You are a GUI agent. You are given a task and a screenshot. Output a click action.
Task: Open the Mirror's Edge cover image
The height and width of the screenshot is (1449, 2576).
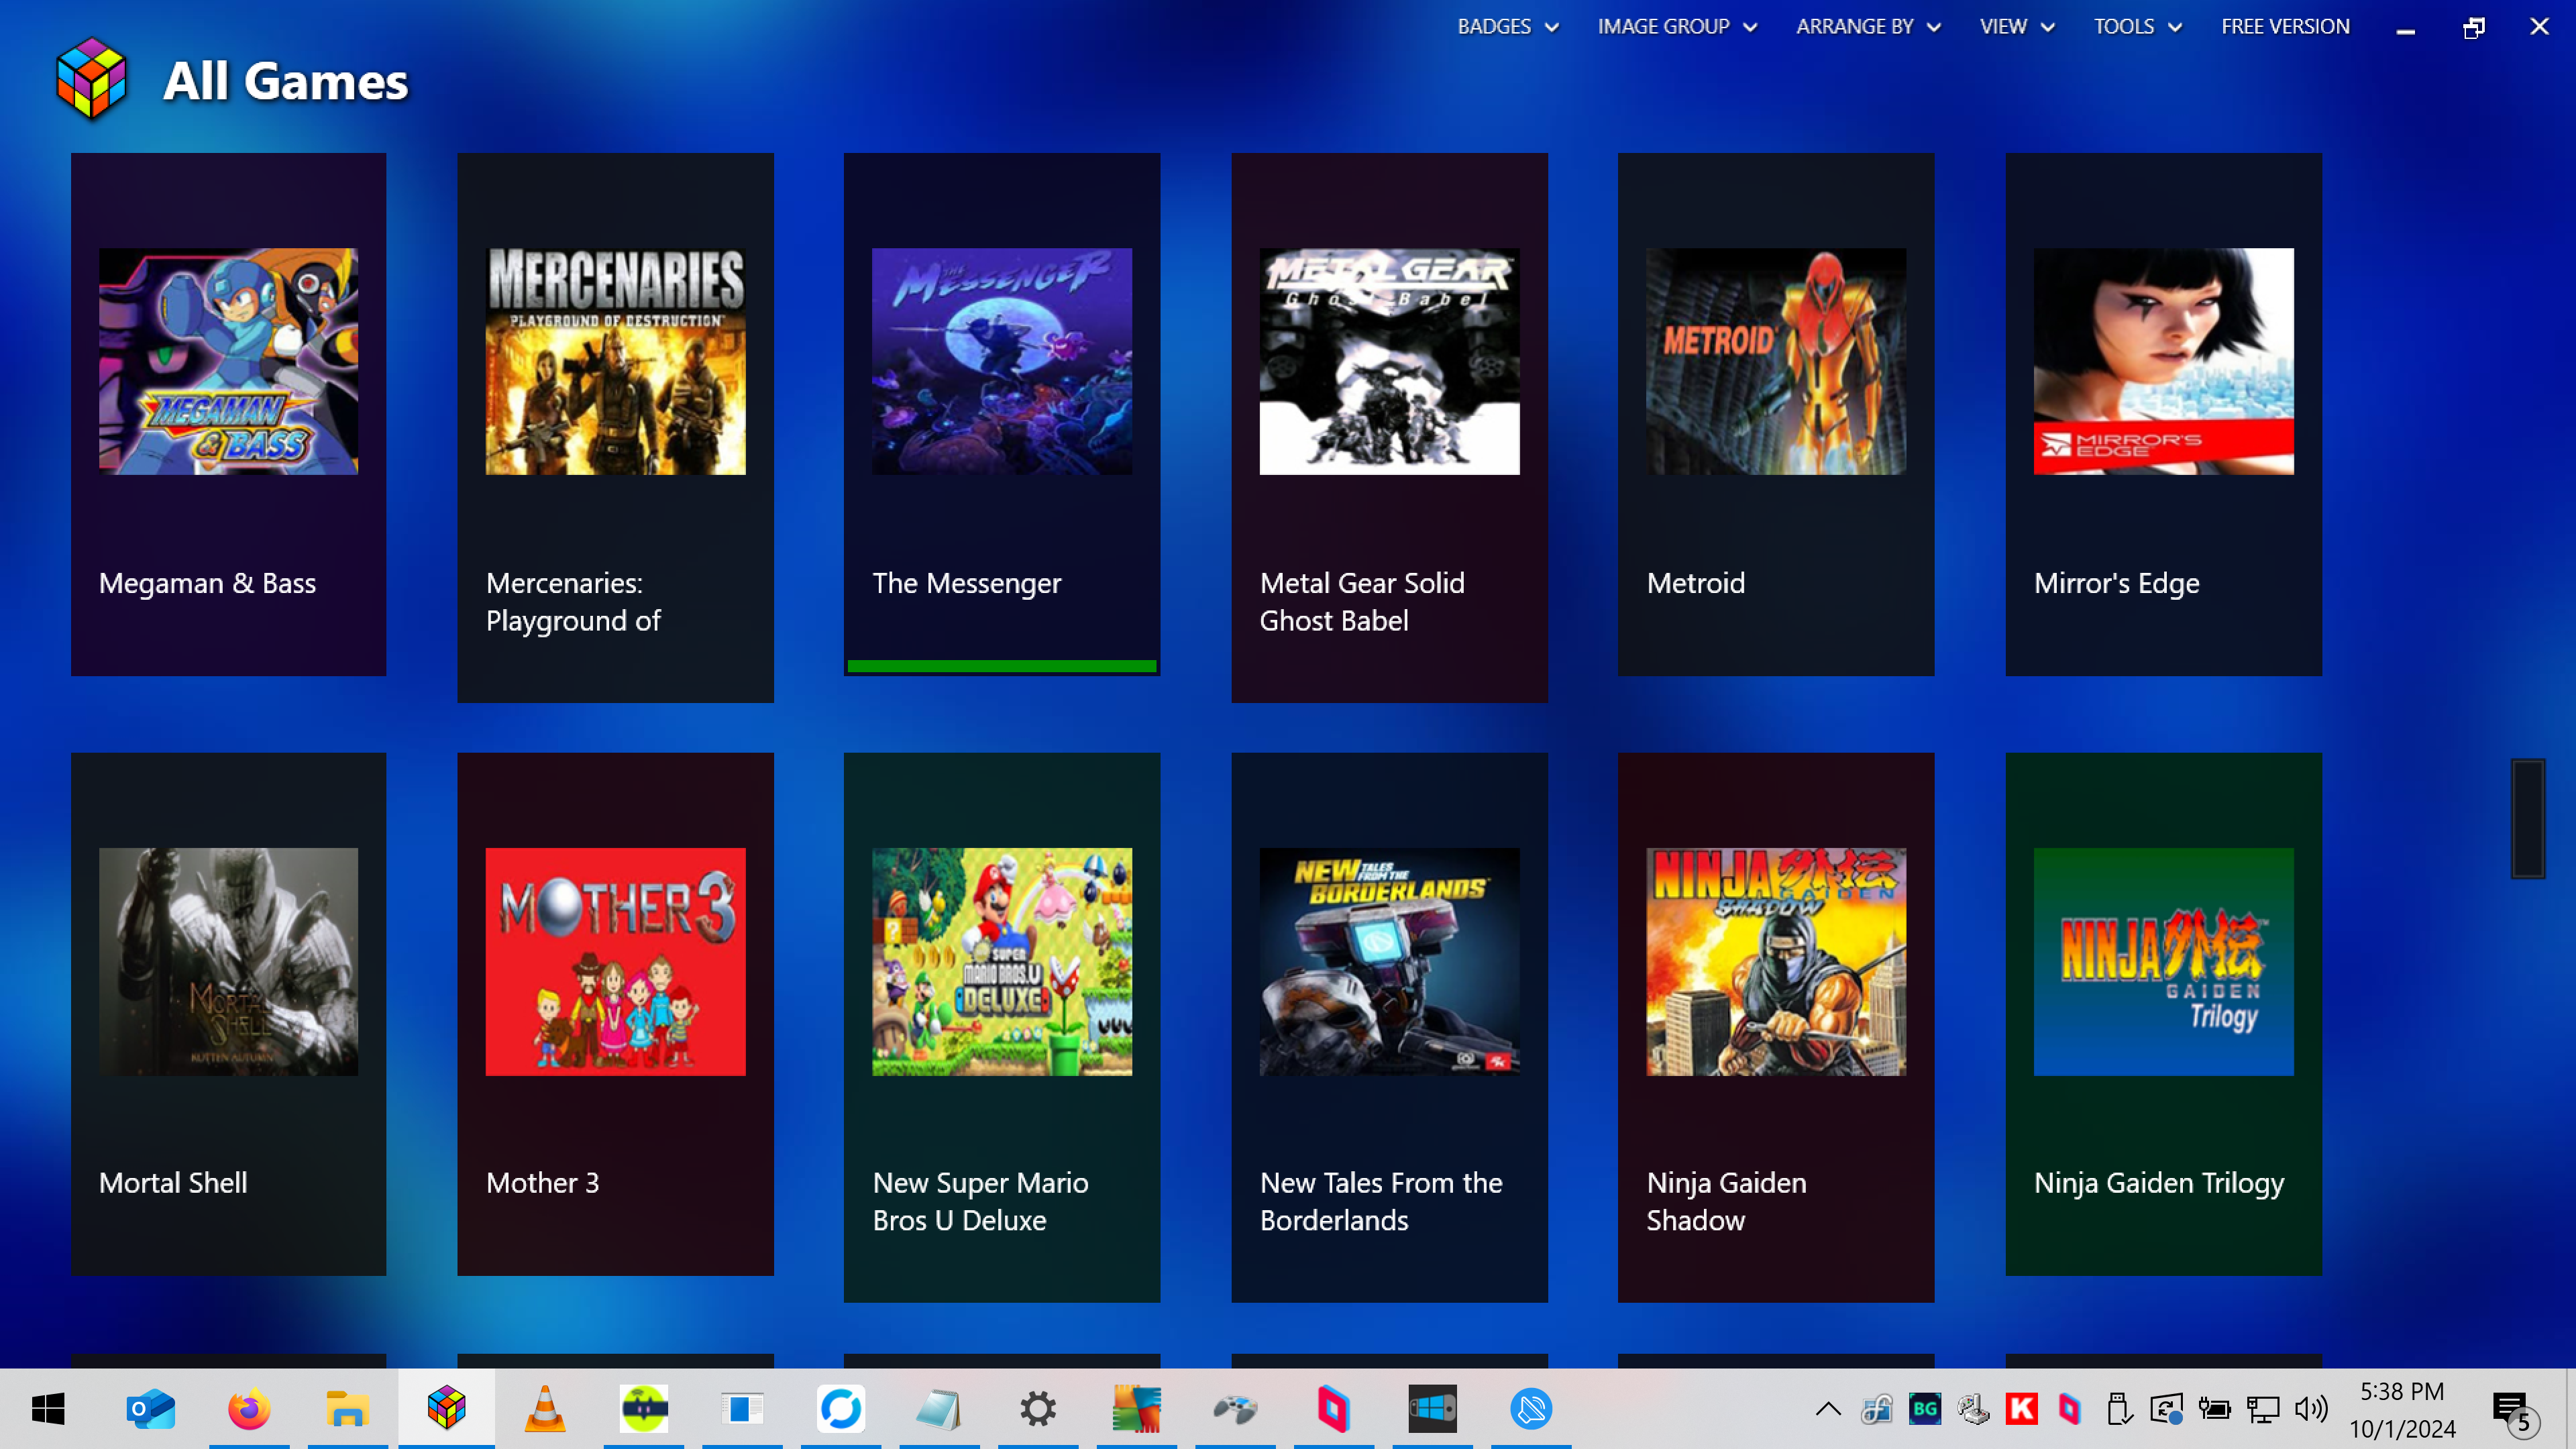(2164, 361)
